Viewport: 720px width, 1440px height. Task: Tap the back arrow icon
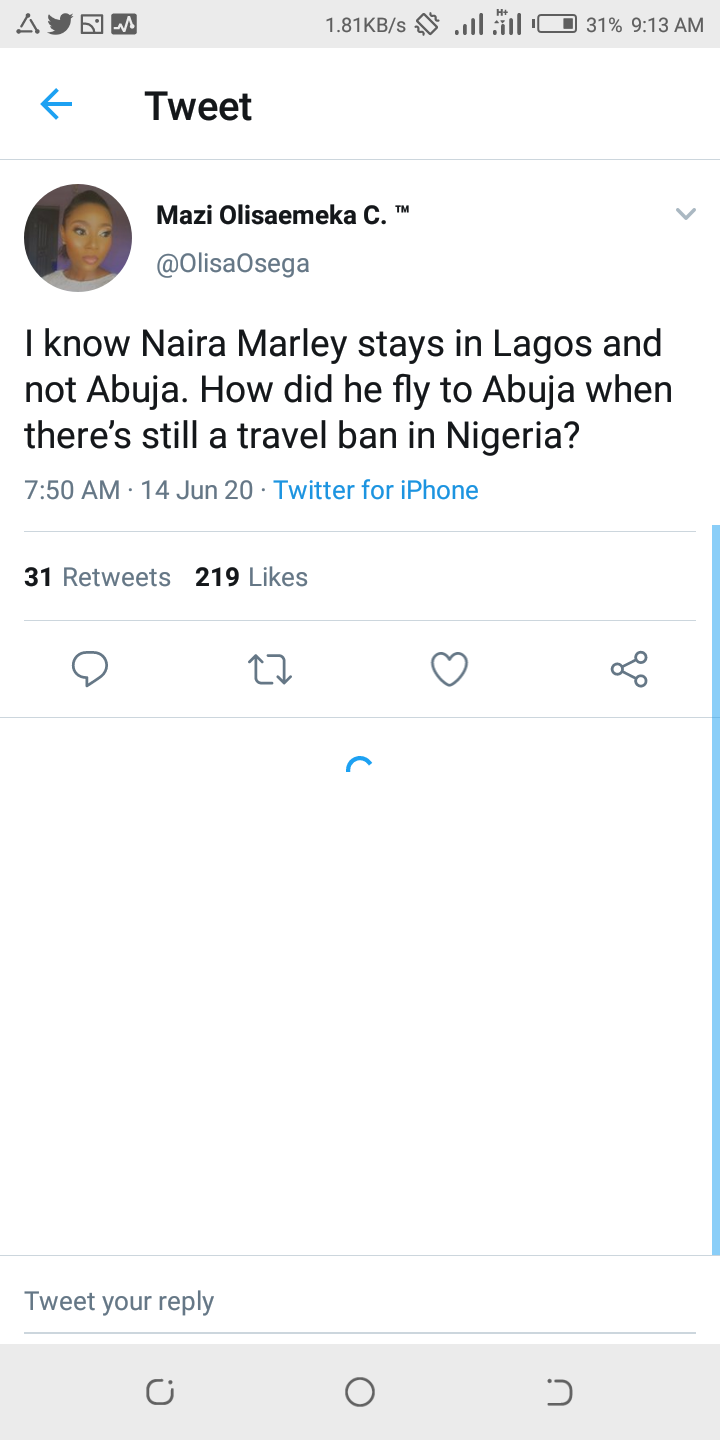point(56,105)
